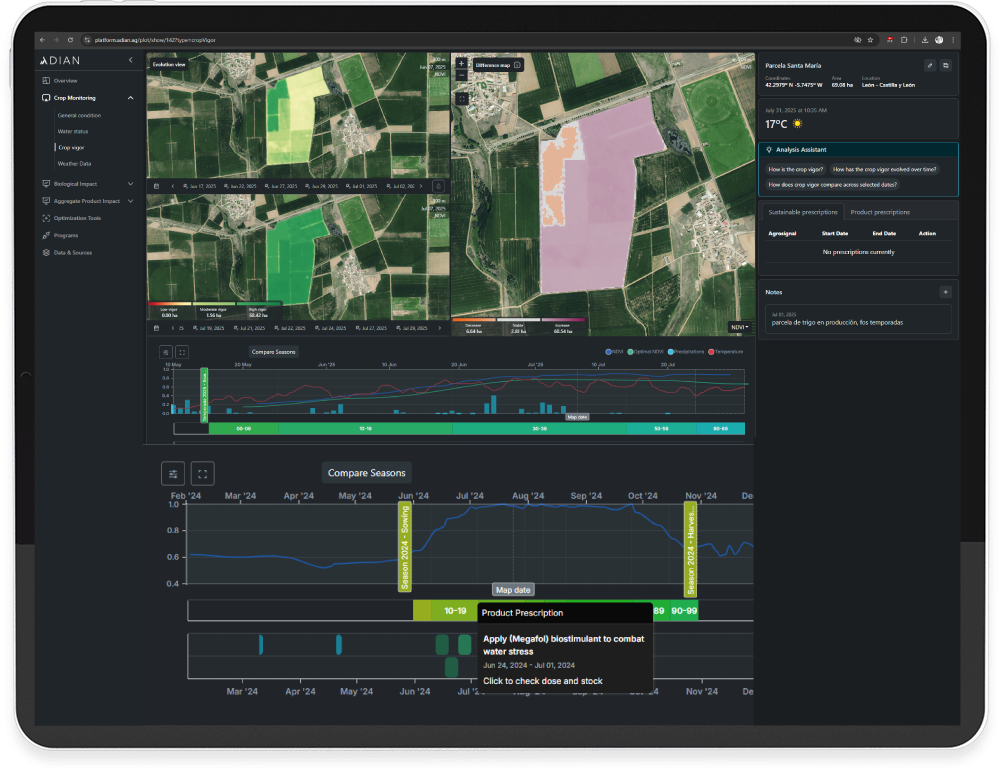
Task: Go back using the browser back arrow
Action: [42, 40]
